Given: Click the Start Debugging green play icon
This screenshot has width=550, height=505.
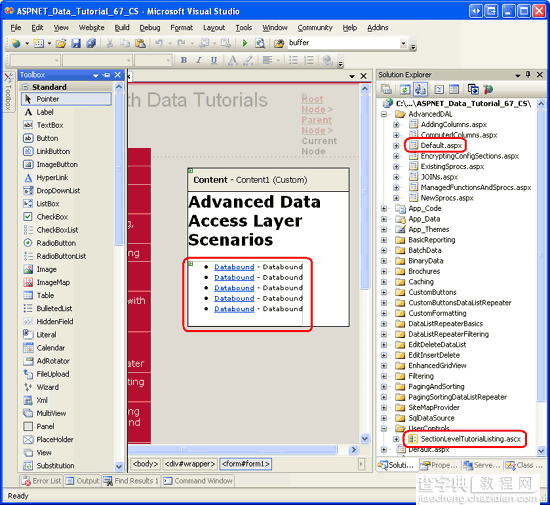Looking at the screenshot, I should coord(245,43).
